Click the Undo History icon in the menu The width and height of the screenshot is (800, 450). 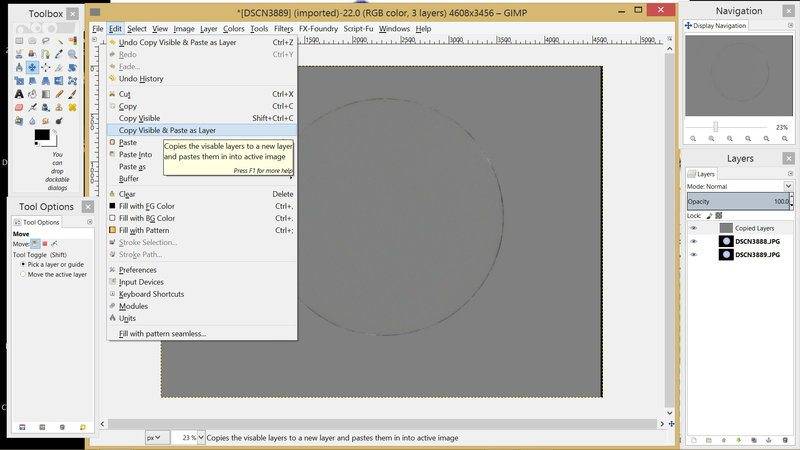point(111,78)
